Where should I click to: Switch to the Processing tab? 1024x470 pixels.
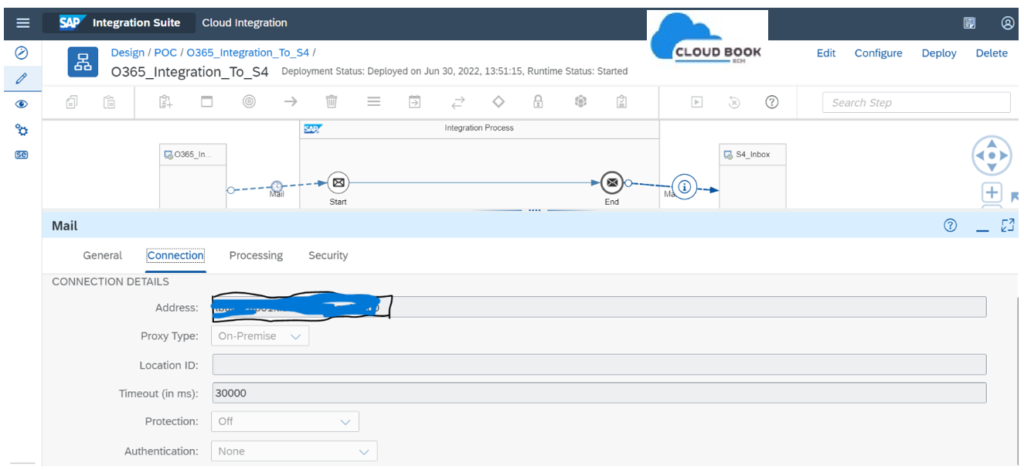(x=256, y=255)
